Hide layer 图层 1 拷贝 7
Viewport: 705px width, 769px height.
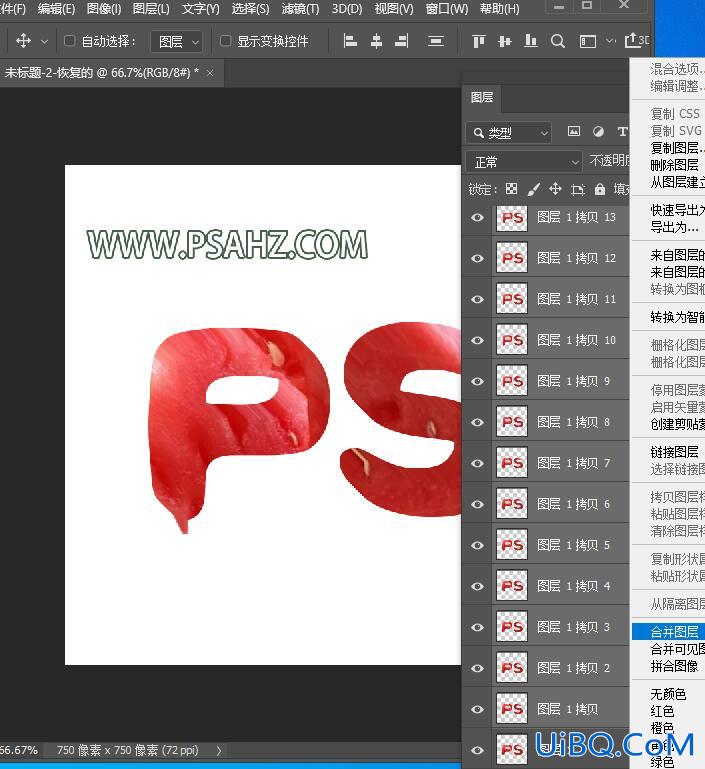point(478,463)
